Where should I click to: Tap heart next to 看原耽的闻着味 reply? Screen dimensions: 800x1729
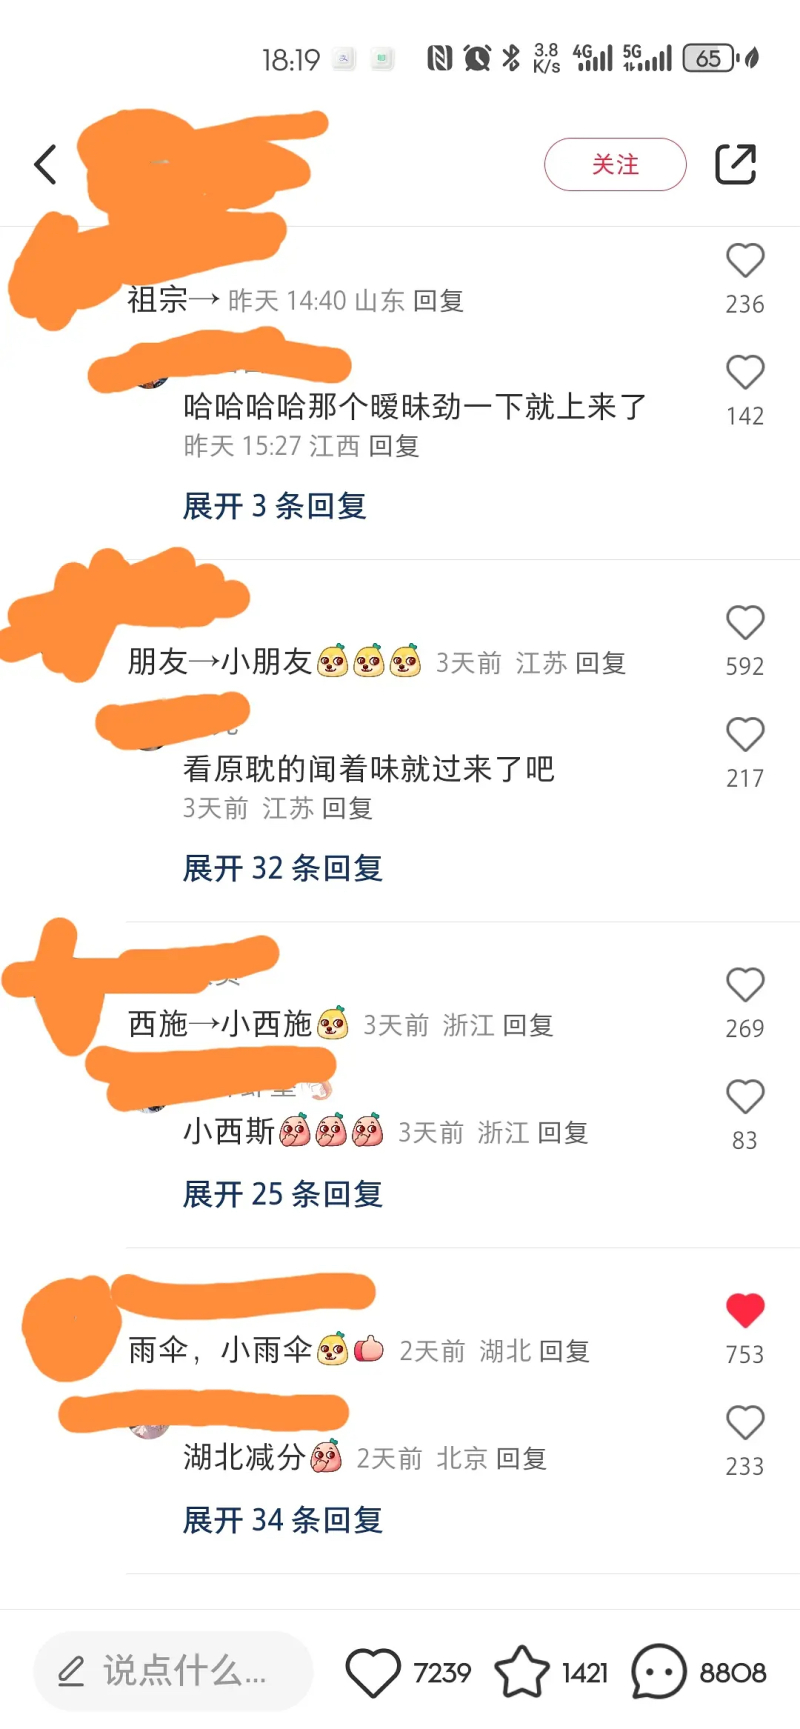tap(745, 735)
